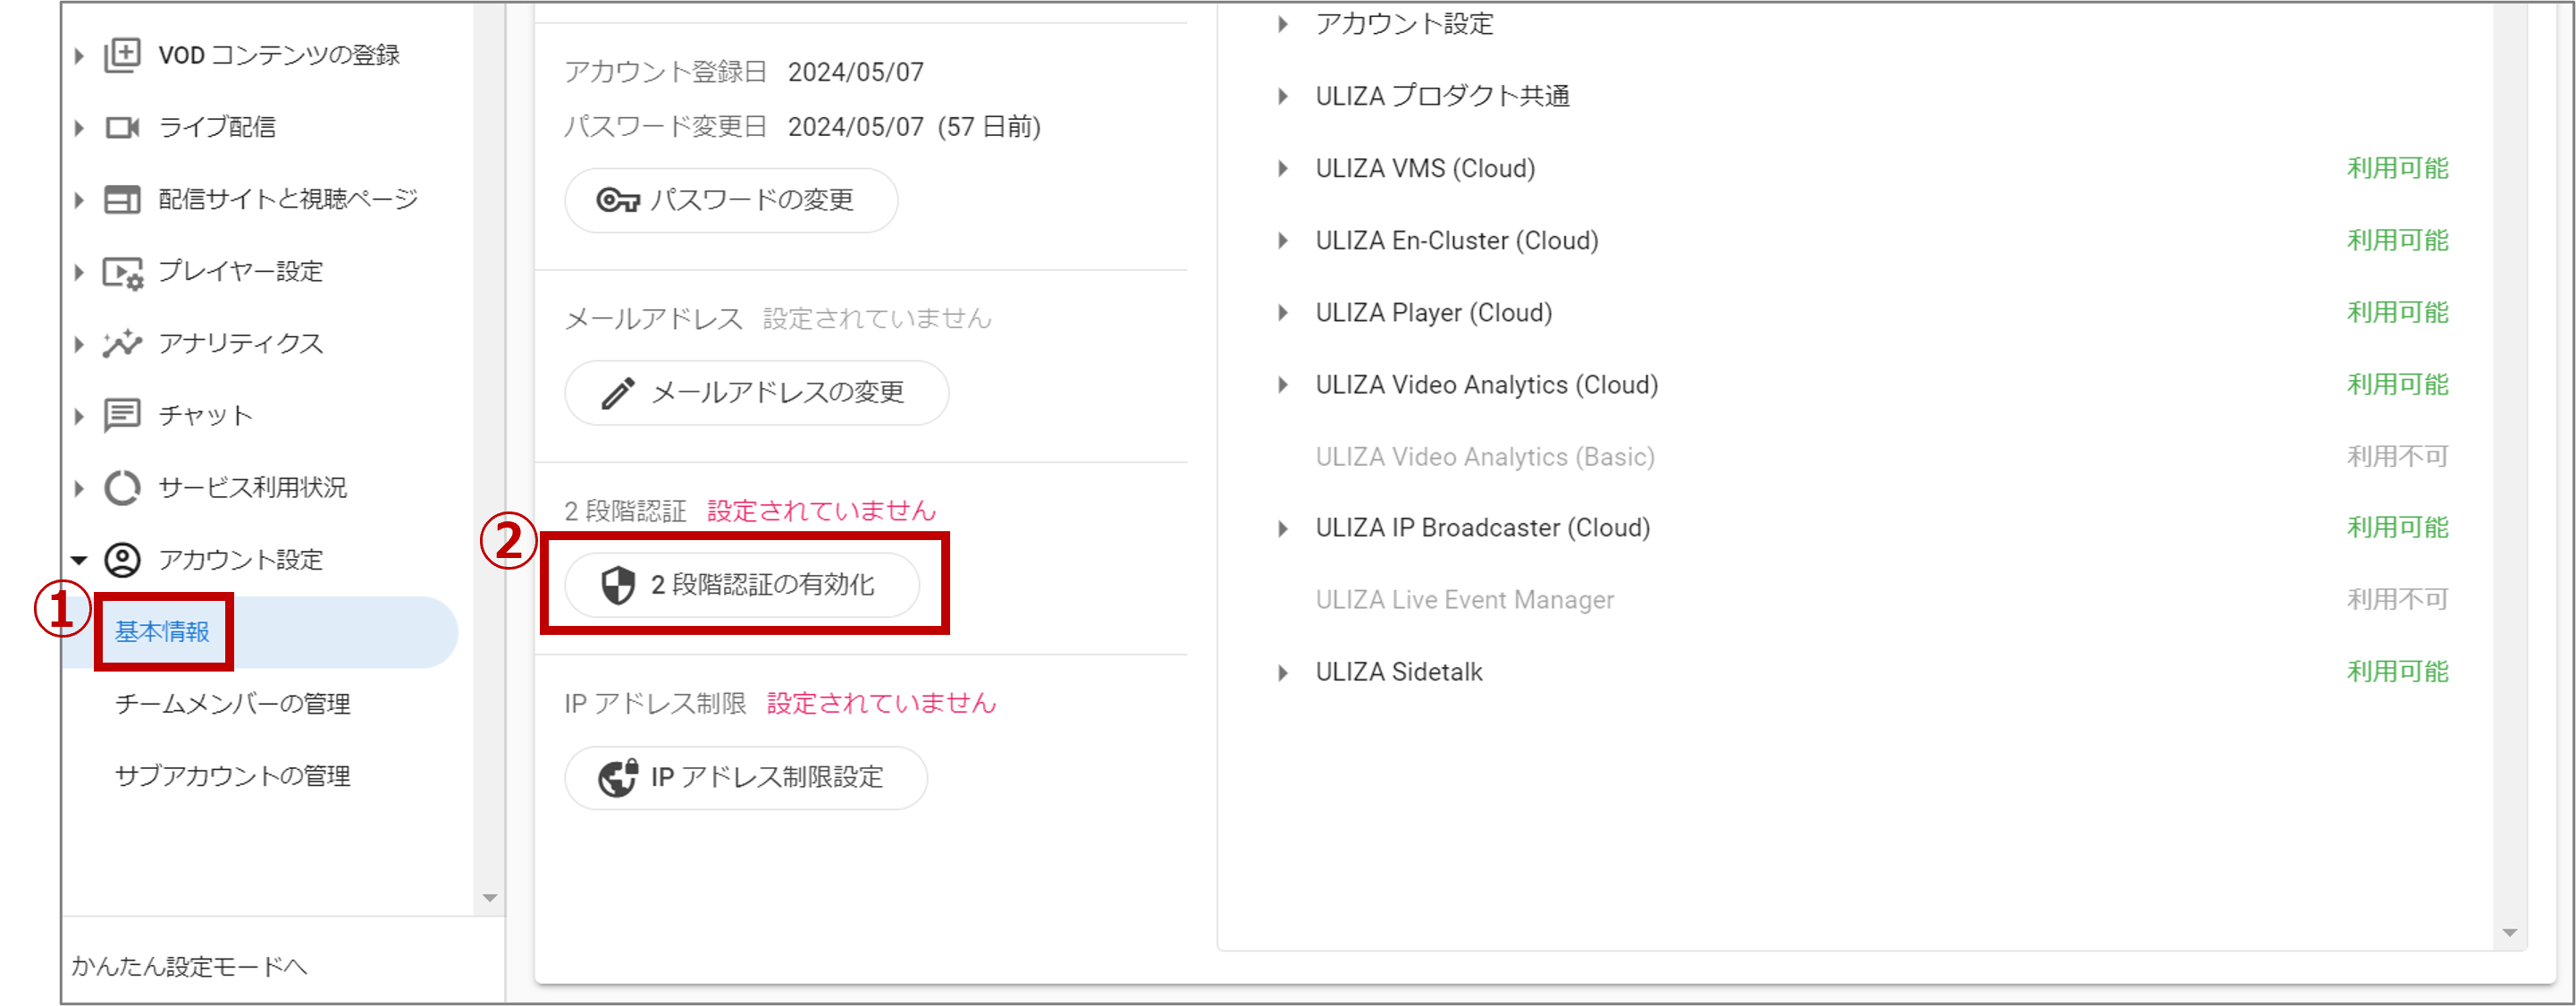Viewport: 2576px width, 1006px height.
Task: Click the right panel scrollbar down arrow
Action: [x=2510, y=932]
